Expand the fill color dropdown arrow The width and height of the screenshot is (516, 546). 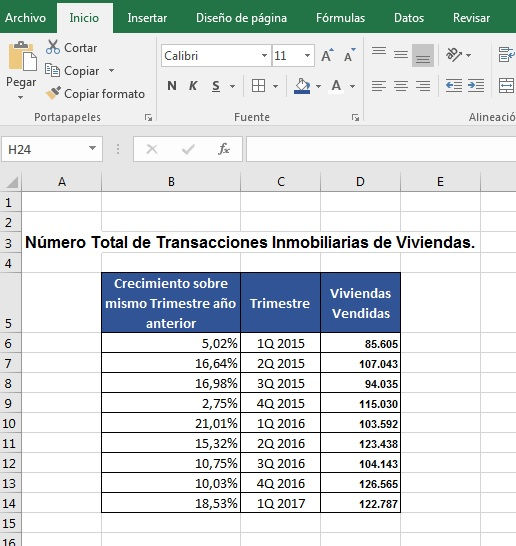318,86
